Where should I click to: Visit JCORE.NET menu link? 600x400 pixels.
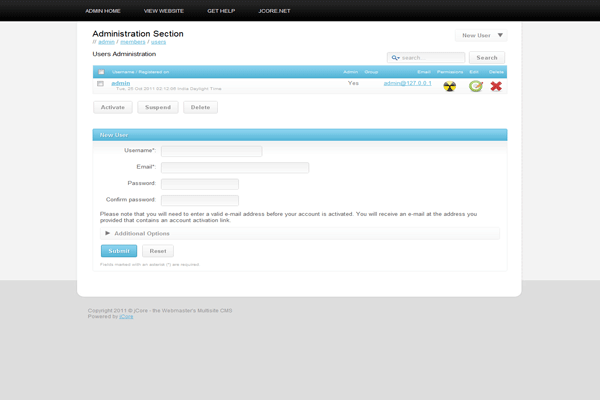click(274, 11)
